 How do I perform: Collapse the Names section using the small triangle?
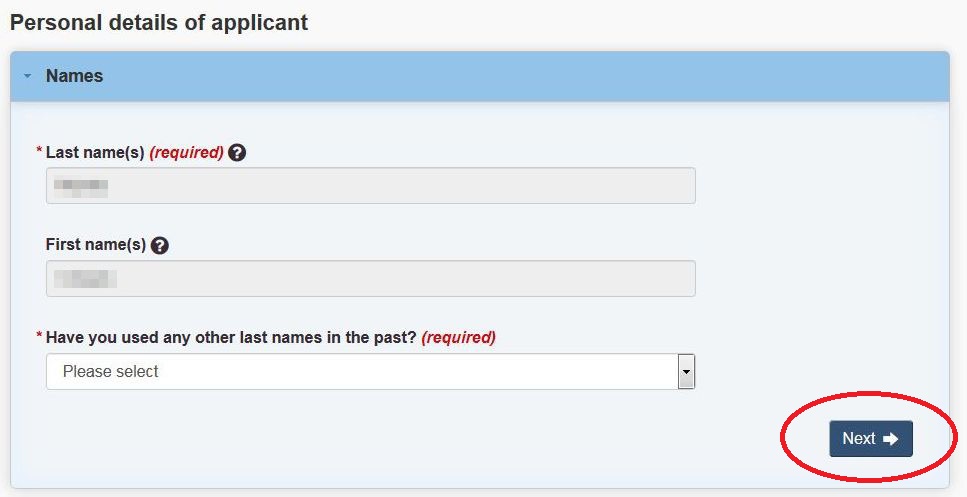[x=27, y=76]
